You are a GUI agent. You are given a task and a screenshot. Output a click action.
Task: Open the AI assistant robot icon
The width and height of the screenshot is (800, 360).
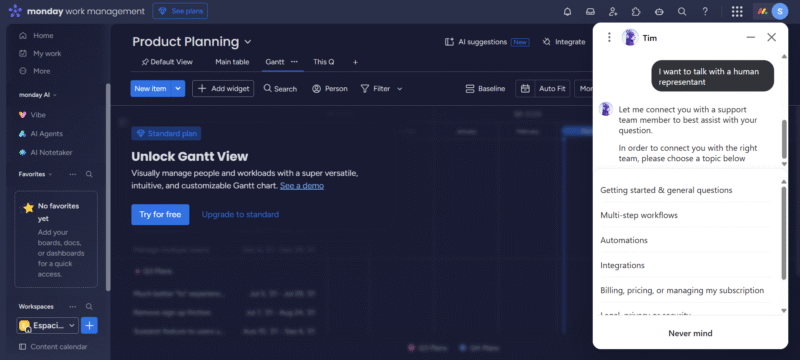pos(659,11)
